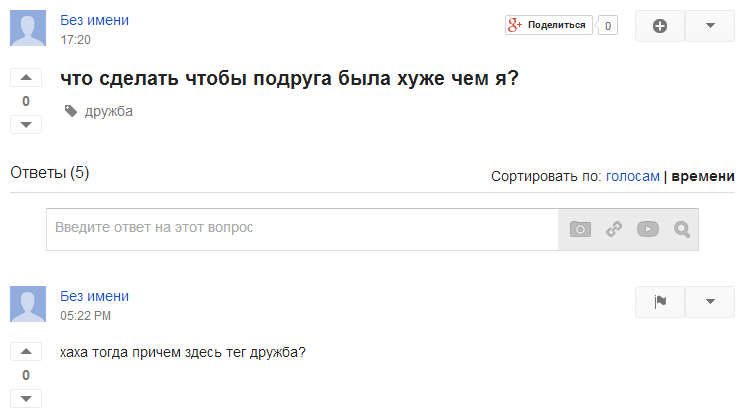Click the link icon in the answer box
Viewport: 742px width, 414px height.
point(614,229)
